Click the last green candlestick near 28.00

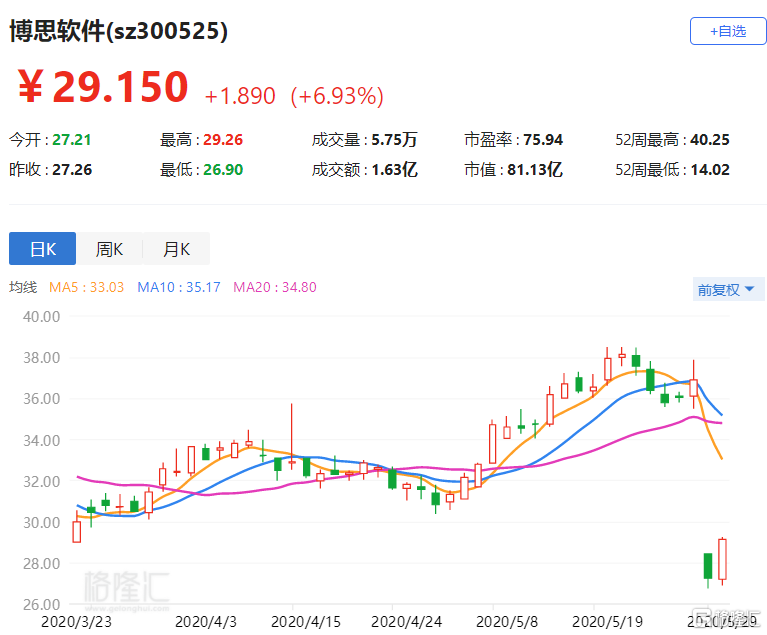[708, 567]
